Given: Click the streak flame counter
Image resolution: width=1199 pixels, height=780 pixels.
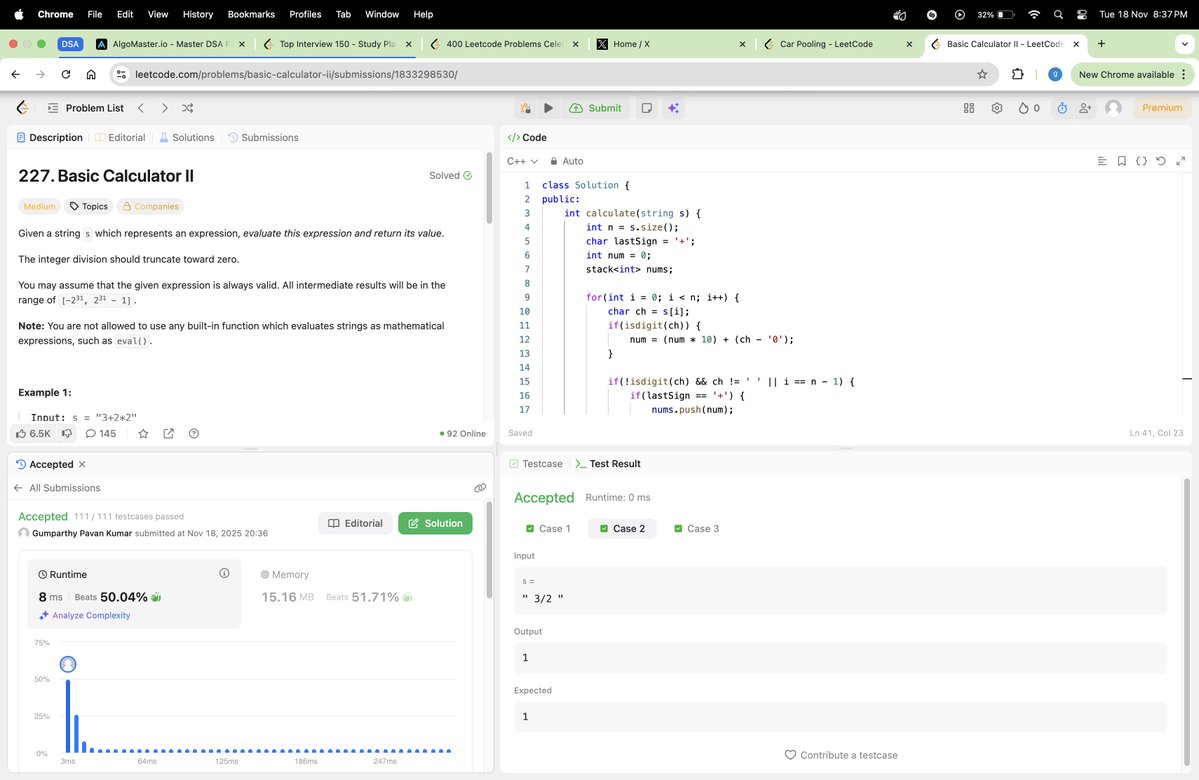Looking at the screenshot, I should coord(1028,108).
